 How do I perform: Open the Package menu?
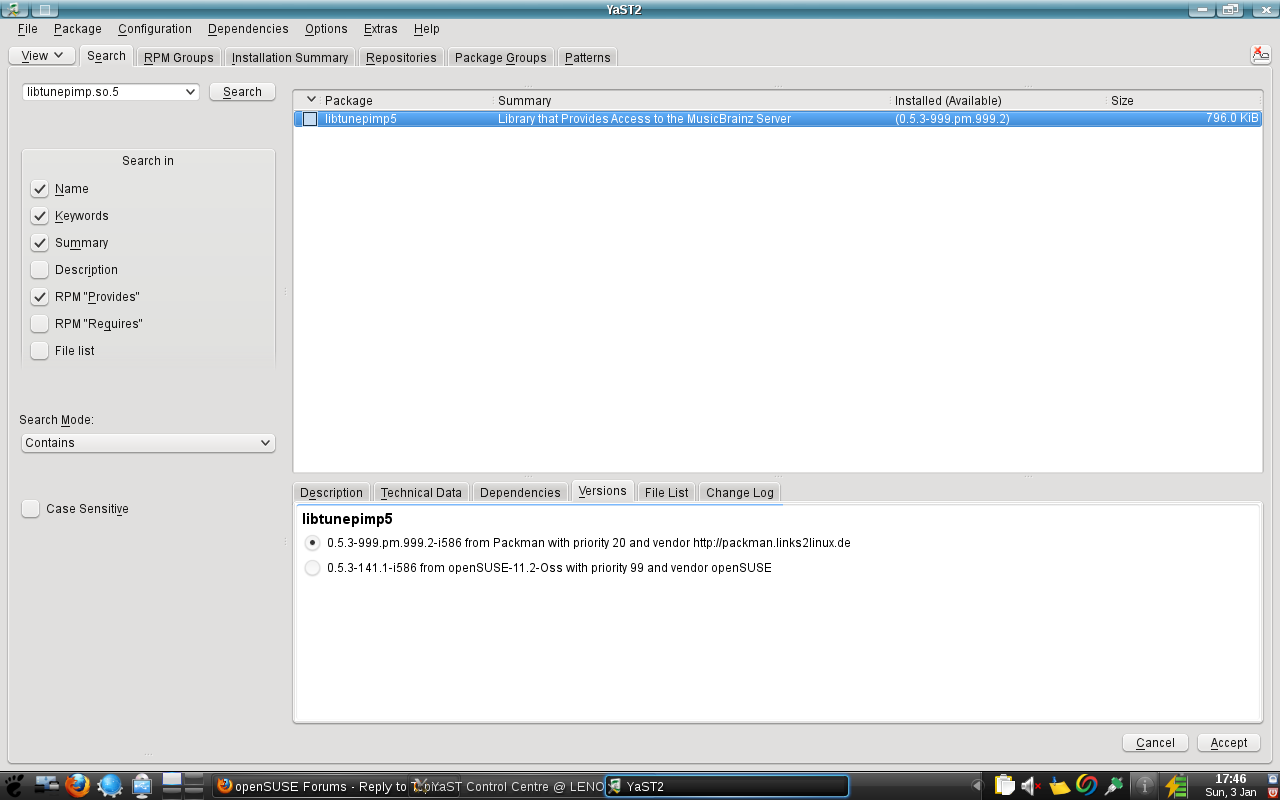pyautogui.click(x=78, y=29)
